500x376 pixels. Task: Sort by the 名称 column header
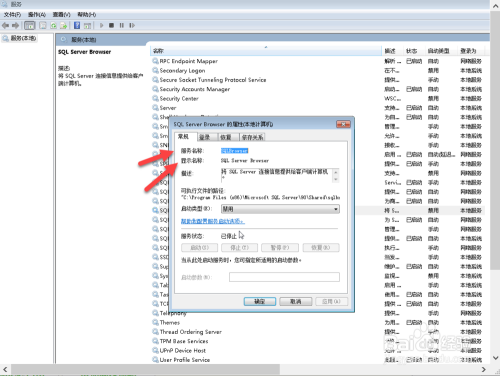pos(266,51)
